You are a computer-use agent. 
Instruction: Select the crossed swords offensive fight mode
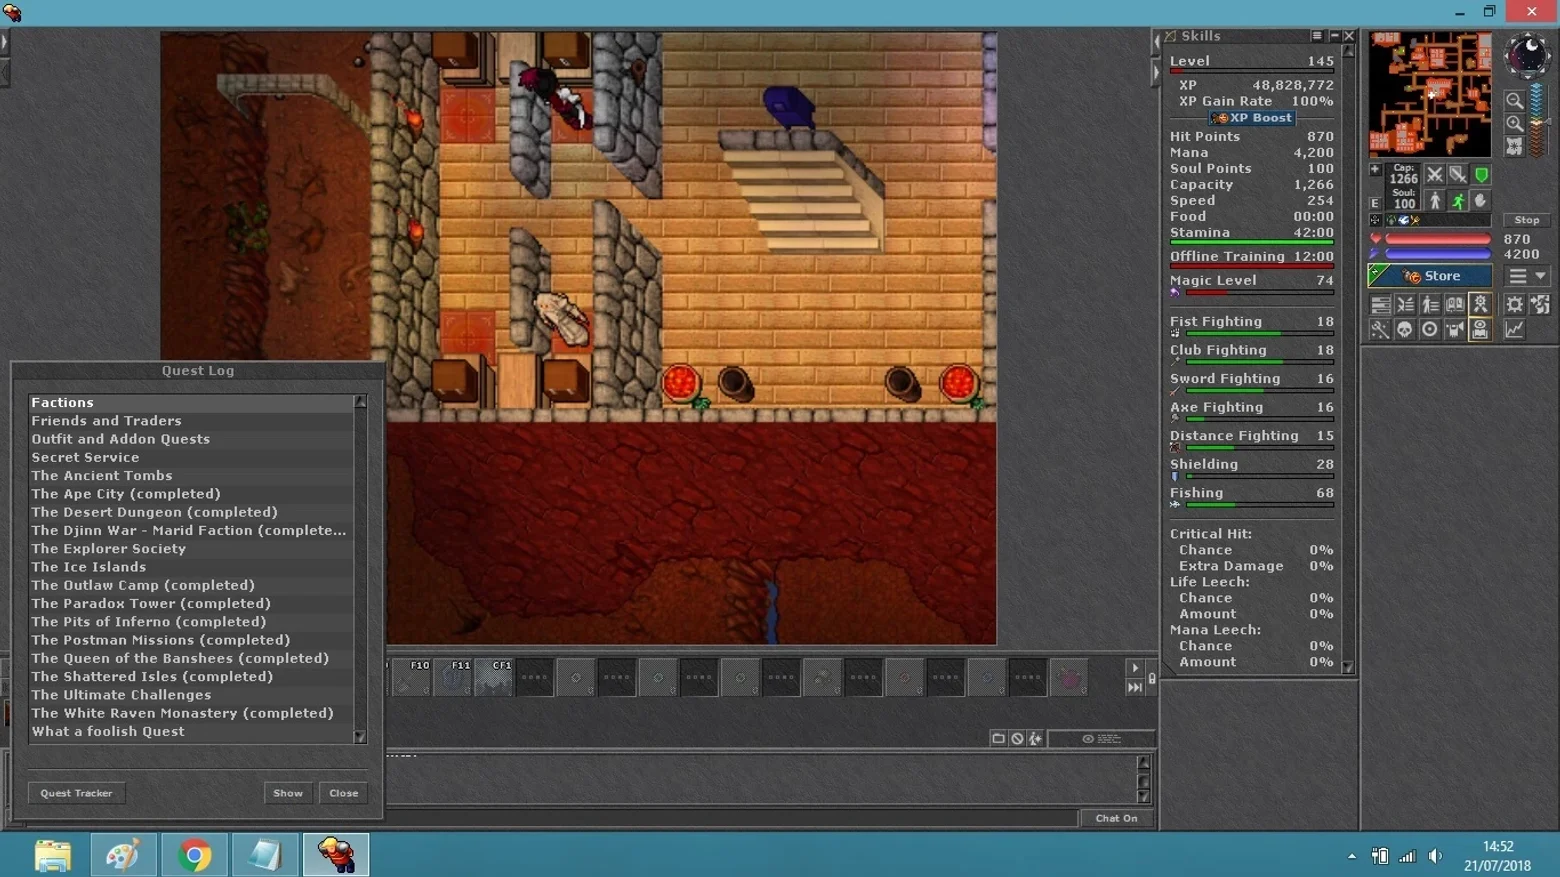(1435, 175)
